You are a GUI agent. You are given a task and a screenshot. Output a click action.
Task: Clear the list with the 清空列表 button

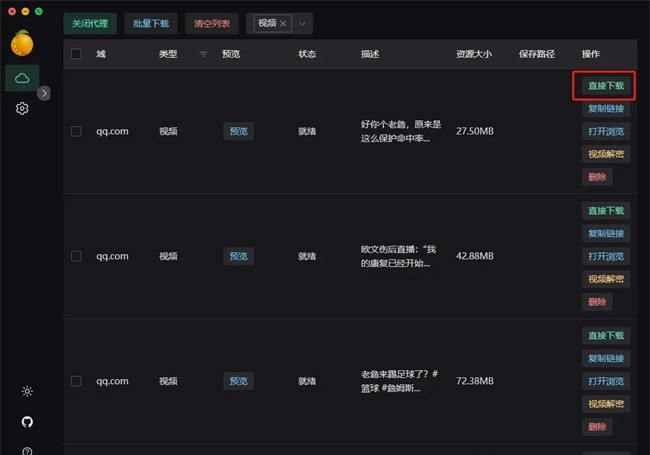[x=212, y=24]
